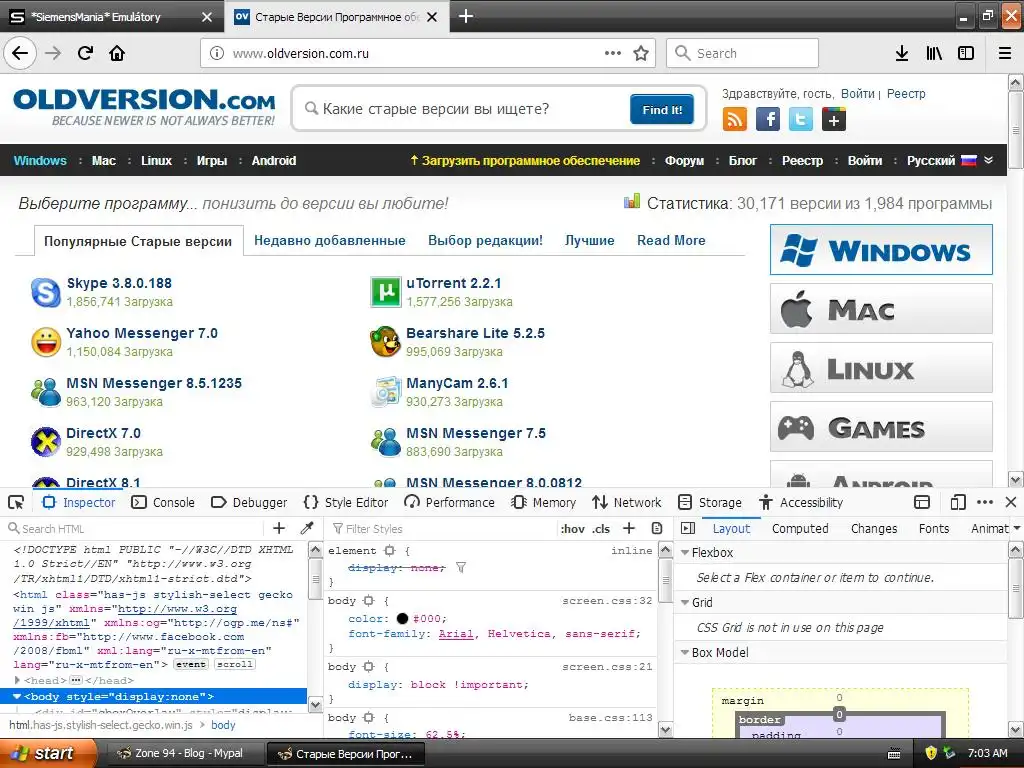Click the scroll badge on html node

234,664
